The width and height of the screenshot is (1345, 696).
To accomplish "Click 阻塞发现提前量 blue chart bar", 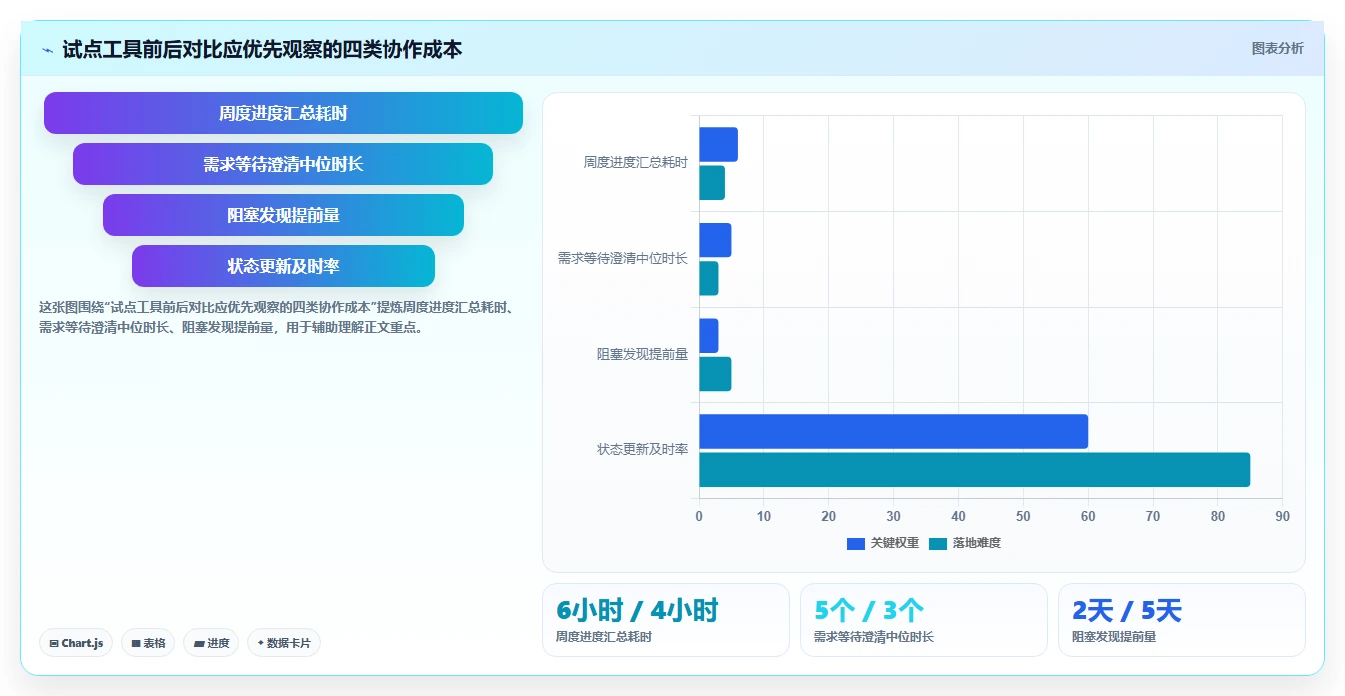I will click(x=708, y=336).
